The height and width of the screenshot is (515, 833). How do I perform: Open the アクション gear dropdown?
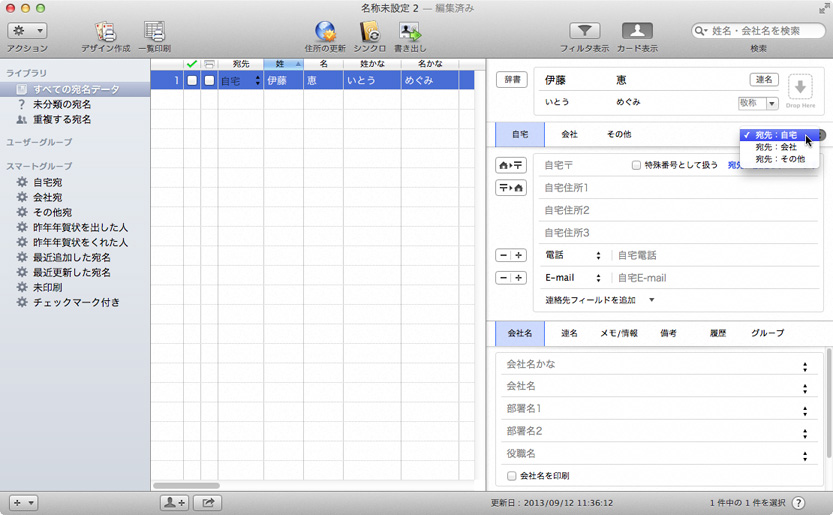tap(27, 31)
